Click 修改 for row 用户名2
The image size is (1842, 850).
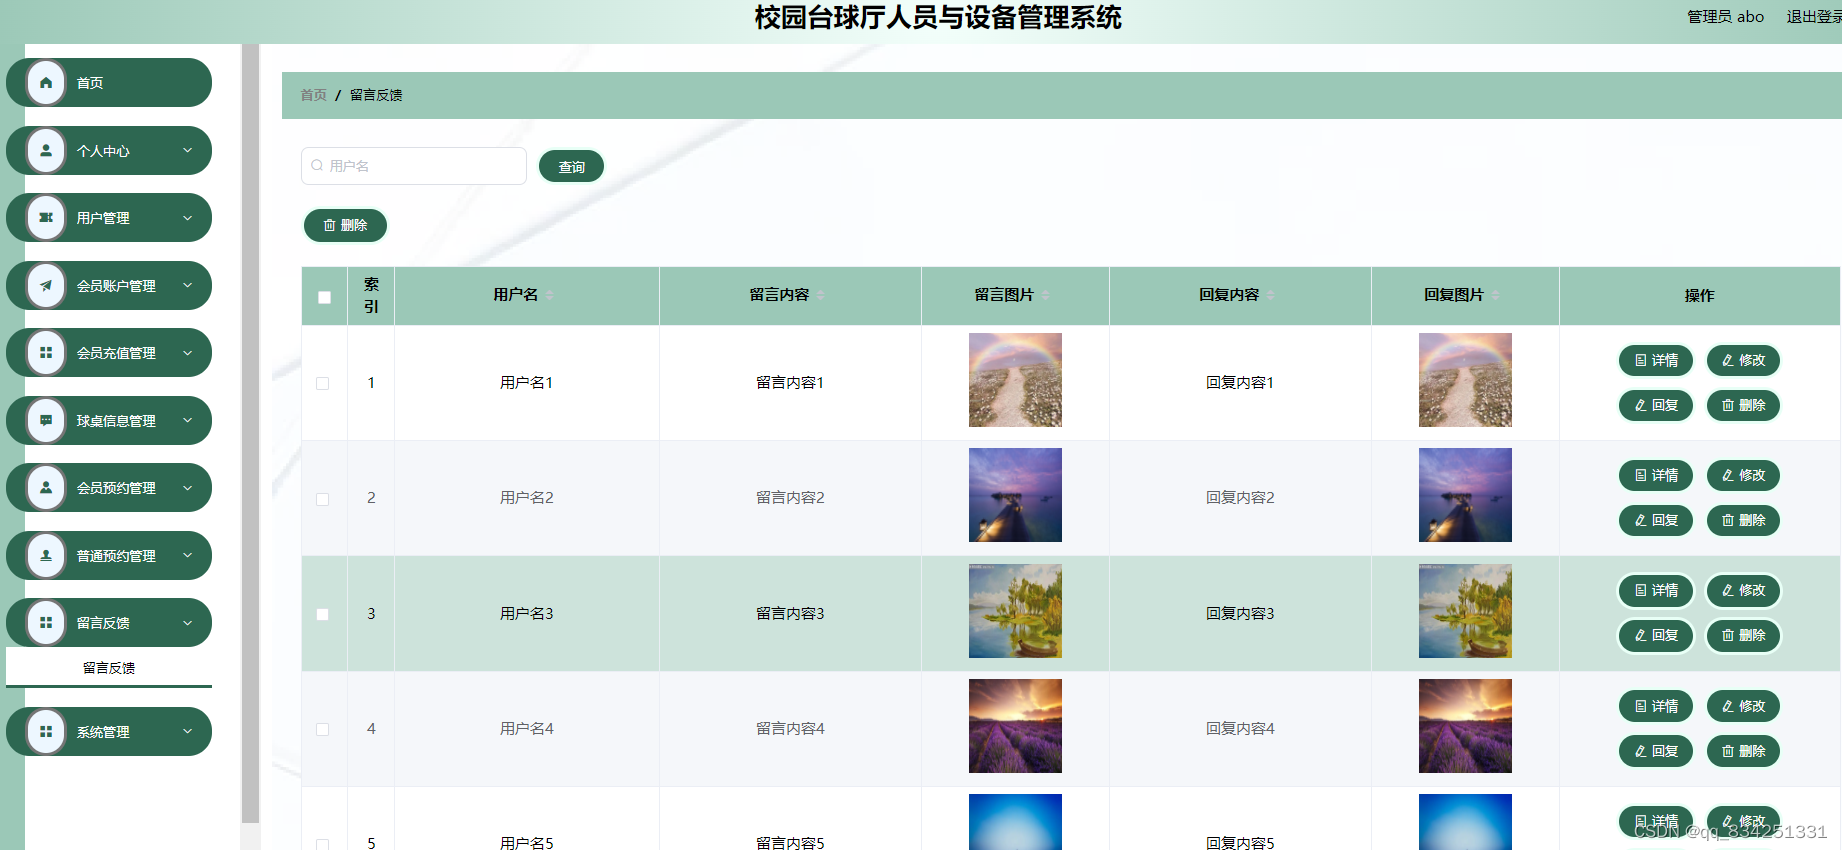[x=1743, y=475]
